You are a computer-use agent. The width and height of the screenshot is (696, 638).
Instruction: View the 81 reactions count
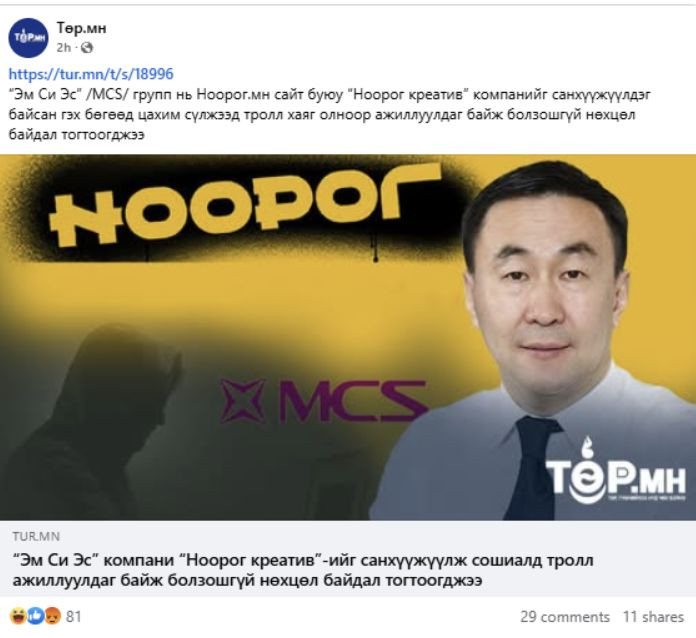pos(74,617)
